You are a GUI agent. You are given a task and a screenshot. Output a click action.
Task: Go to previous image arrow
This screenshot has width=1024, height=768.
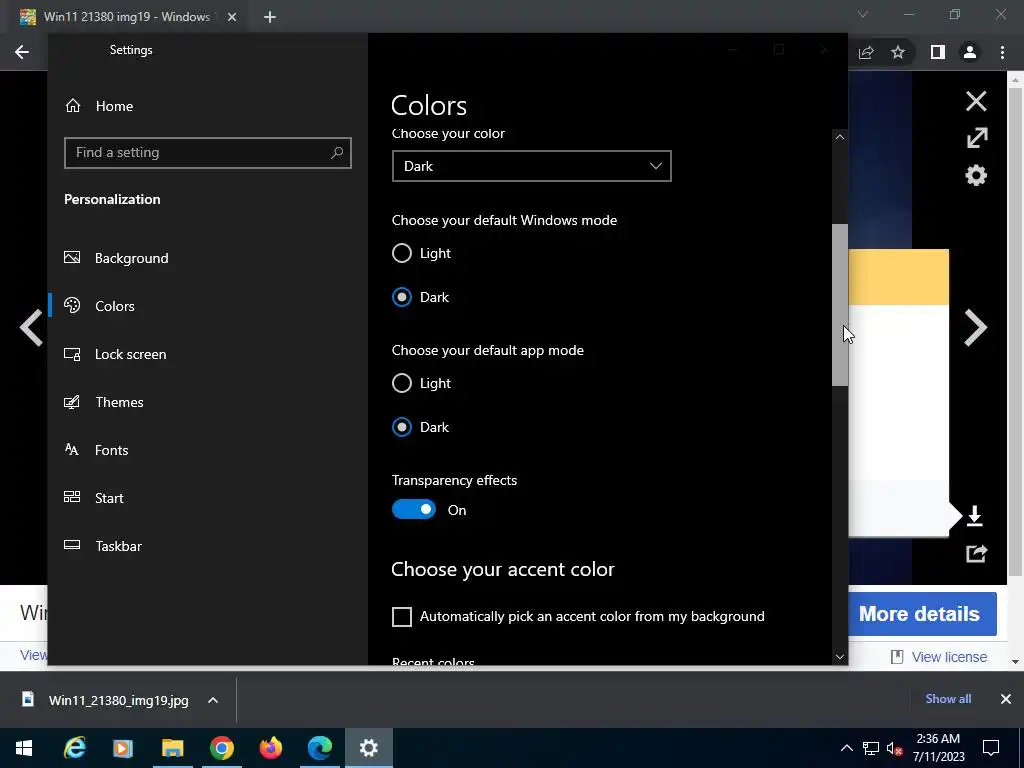[31, 327]
